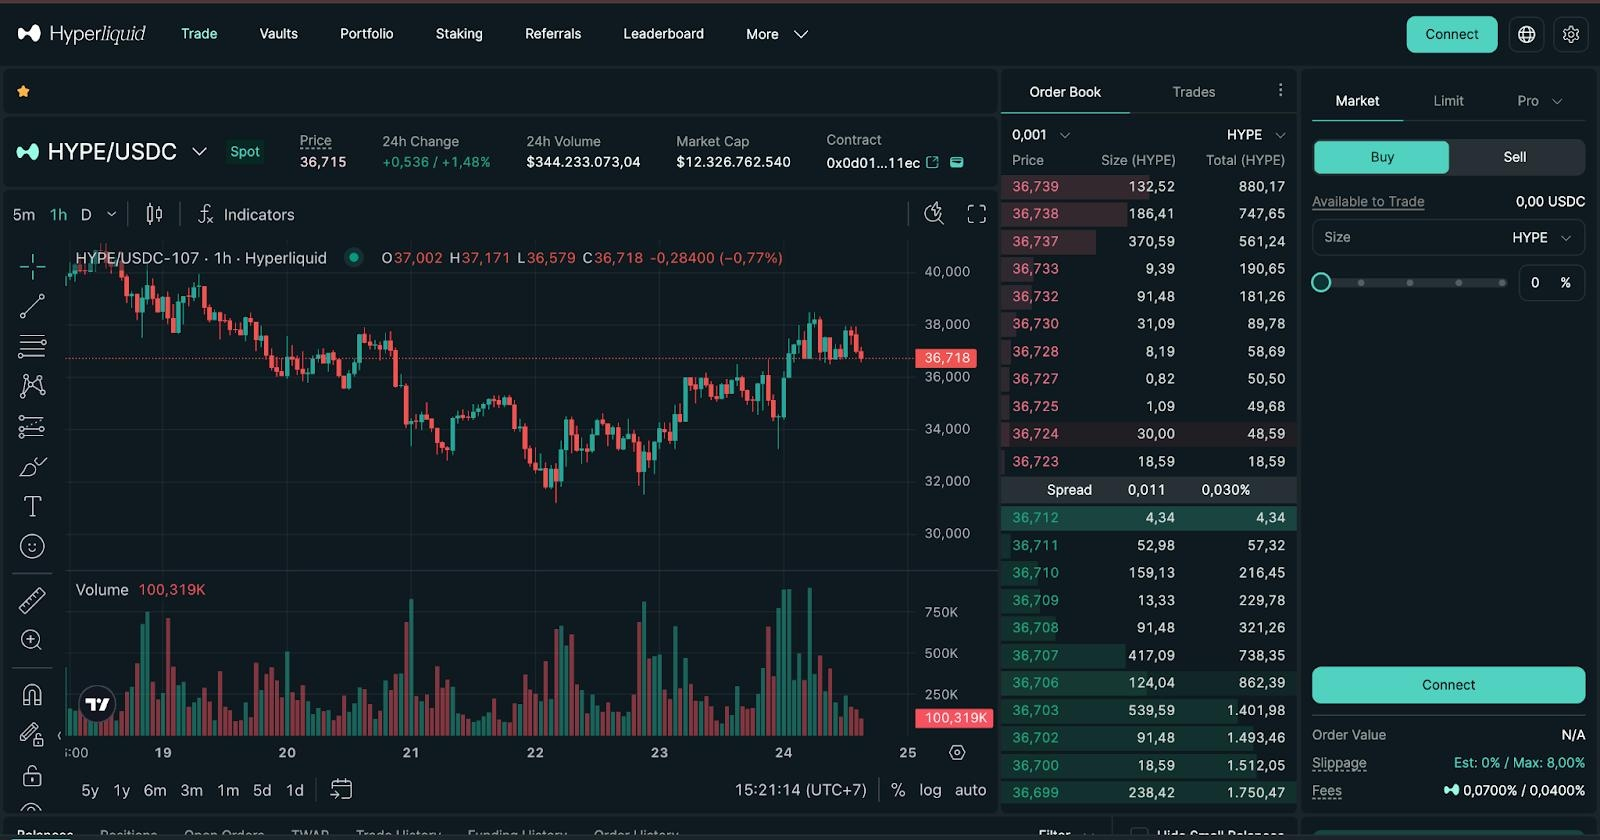The image size is (1600, 840).
Task: Click the wallet icon beside contract address
Action: [956, 162]
